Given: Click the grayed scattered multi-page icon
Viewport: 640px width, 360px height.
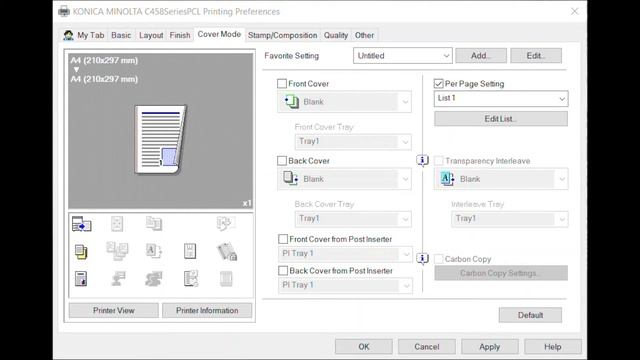Looking at the screenshot, I should click(117, 251).
